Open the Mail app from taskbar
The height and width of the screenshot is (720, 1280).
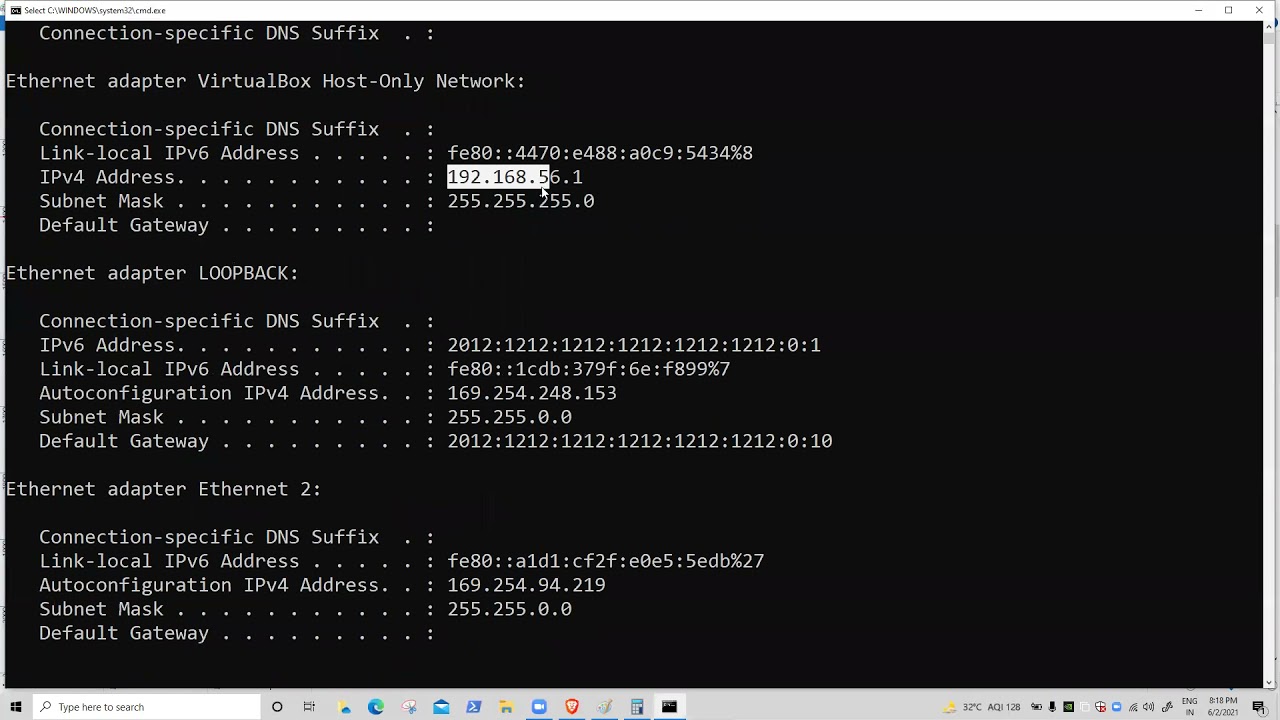pos(441,707)
